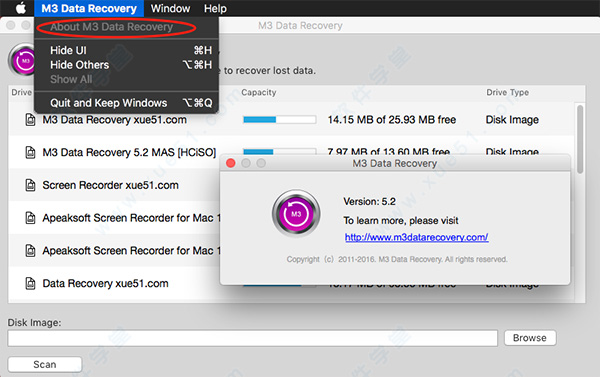This screenshot has width=600, height=377.
Task: Open the Apple menu
Action: tap(21, 8)
